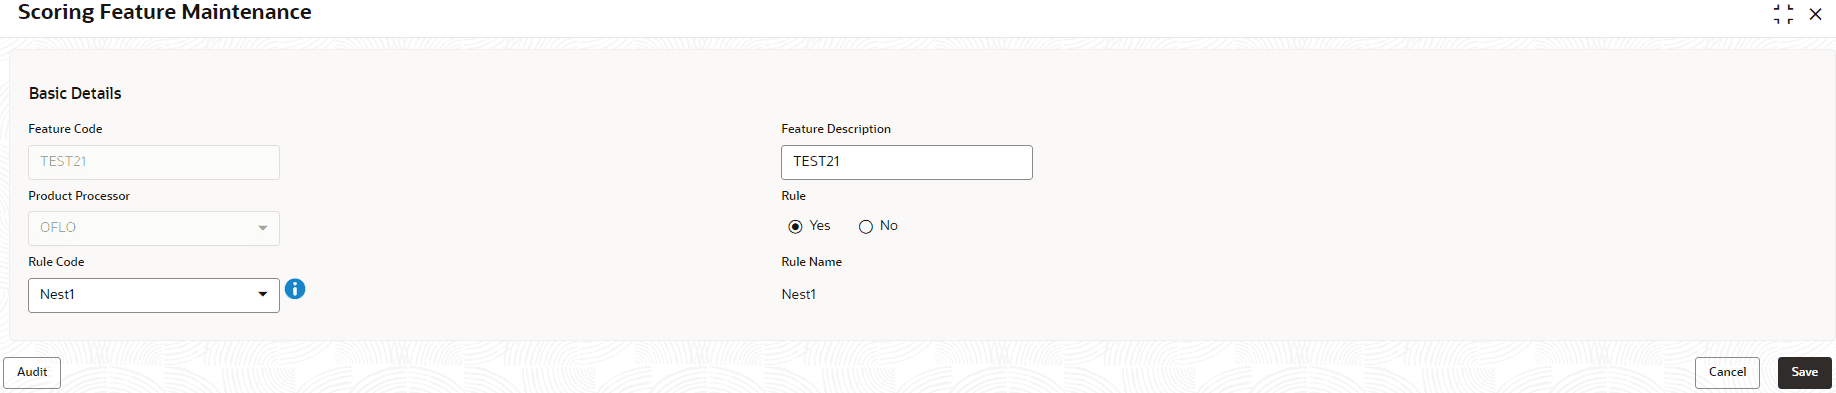Click the disabled Feature Code field

(154, 162)
